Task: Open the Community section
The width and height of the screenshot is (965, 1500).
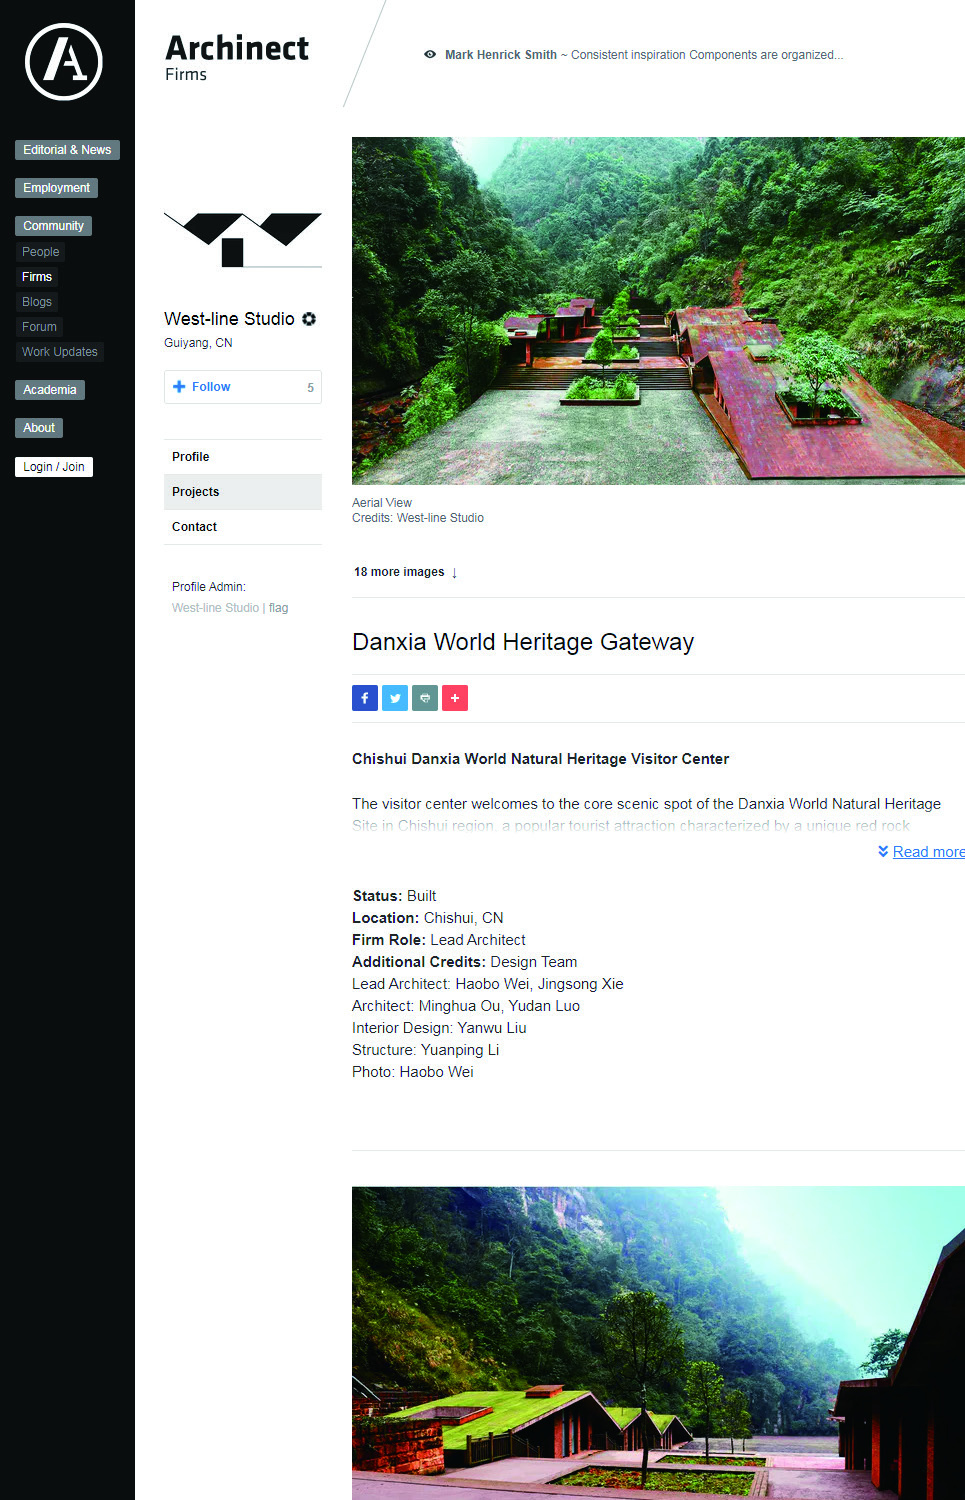Action: point(53,226)
